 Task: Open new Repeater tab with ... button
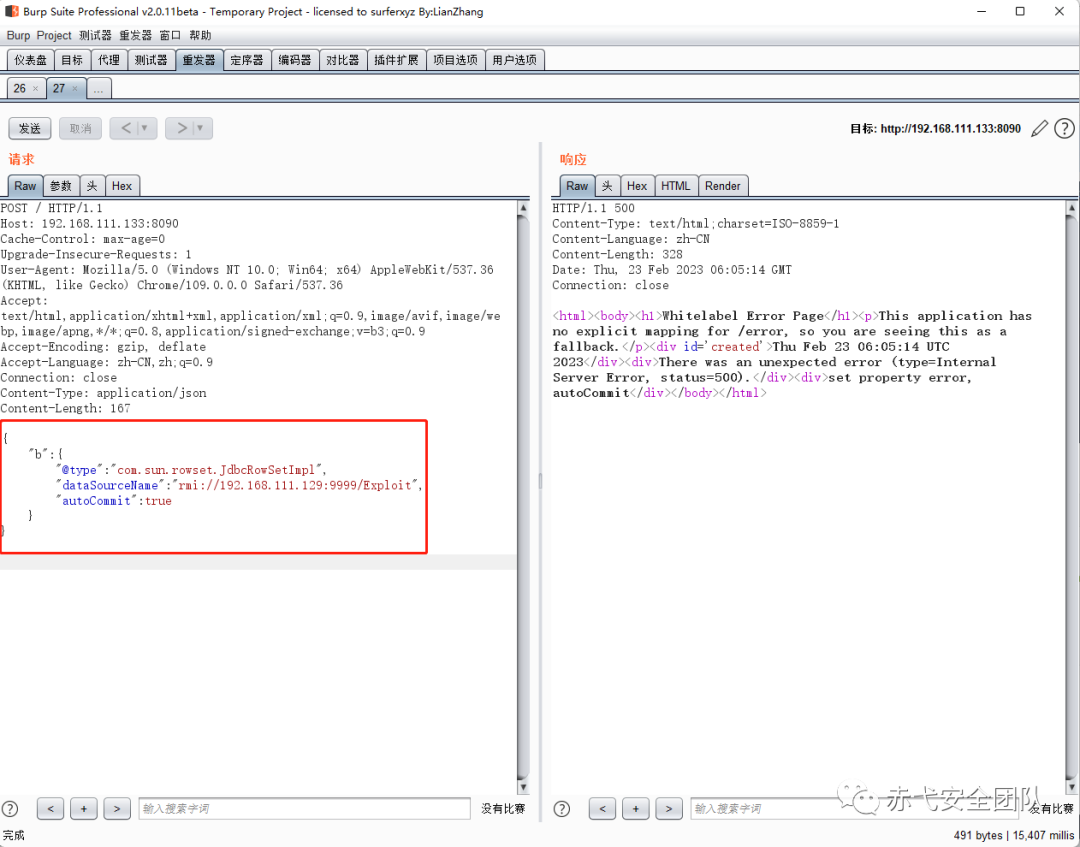(98, 88)
